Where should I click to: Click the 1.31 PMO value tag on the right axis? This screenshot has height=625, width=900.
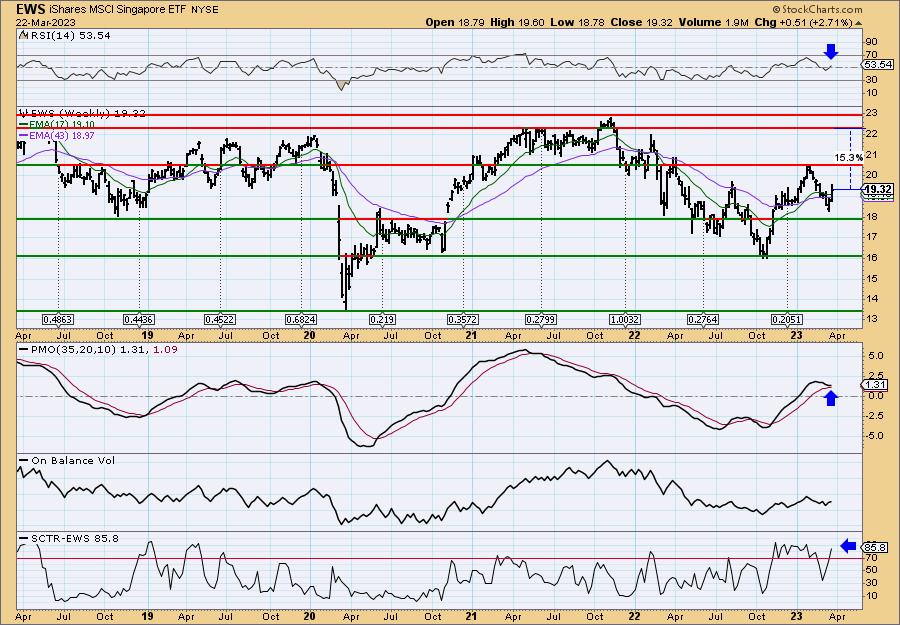pyautogui.click(x=875, y=385)
